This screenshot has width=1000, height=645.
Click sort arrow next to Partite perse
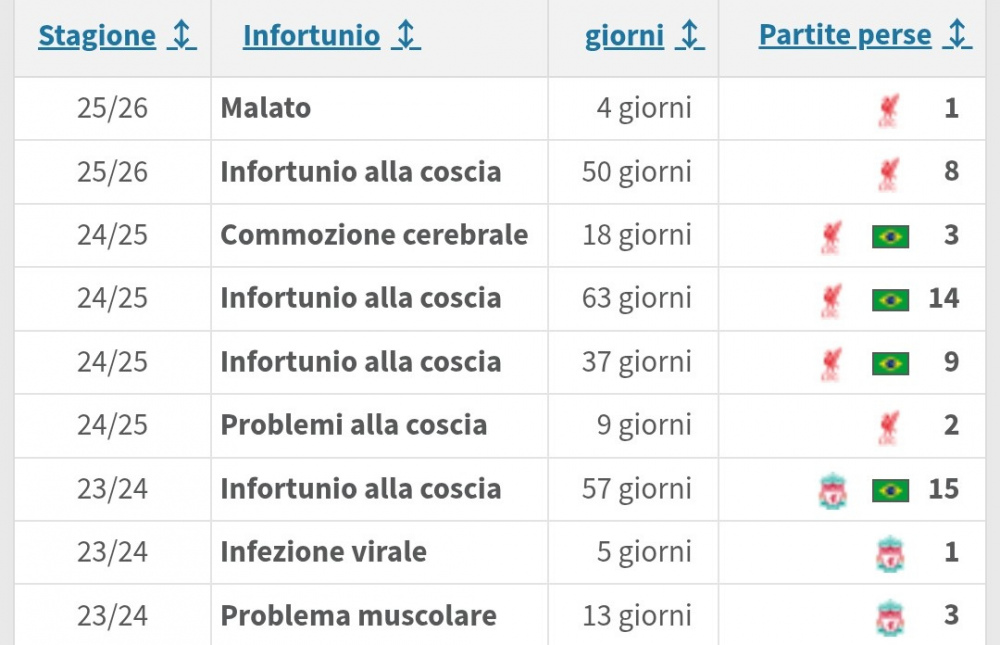(957, 36)
